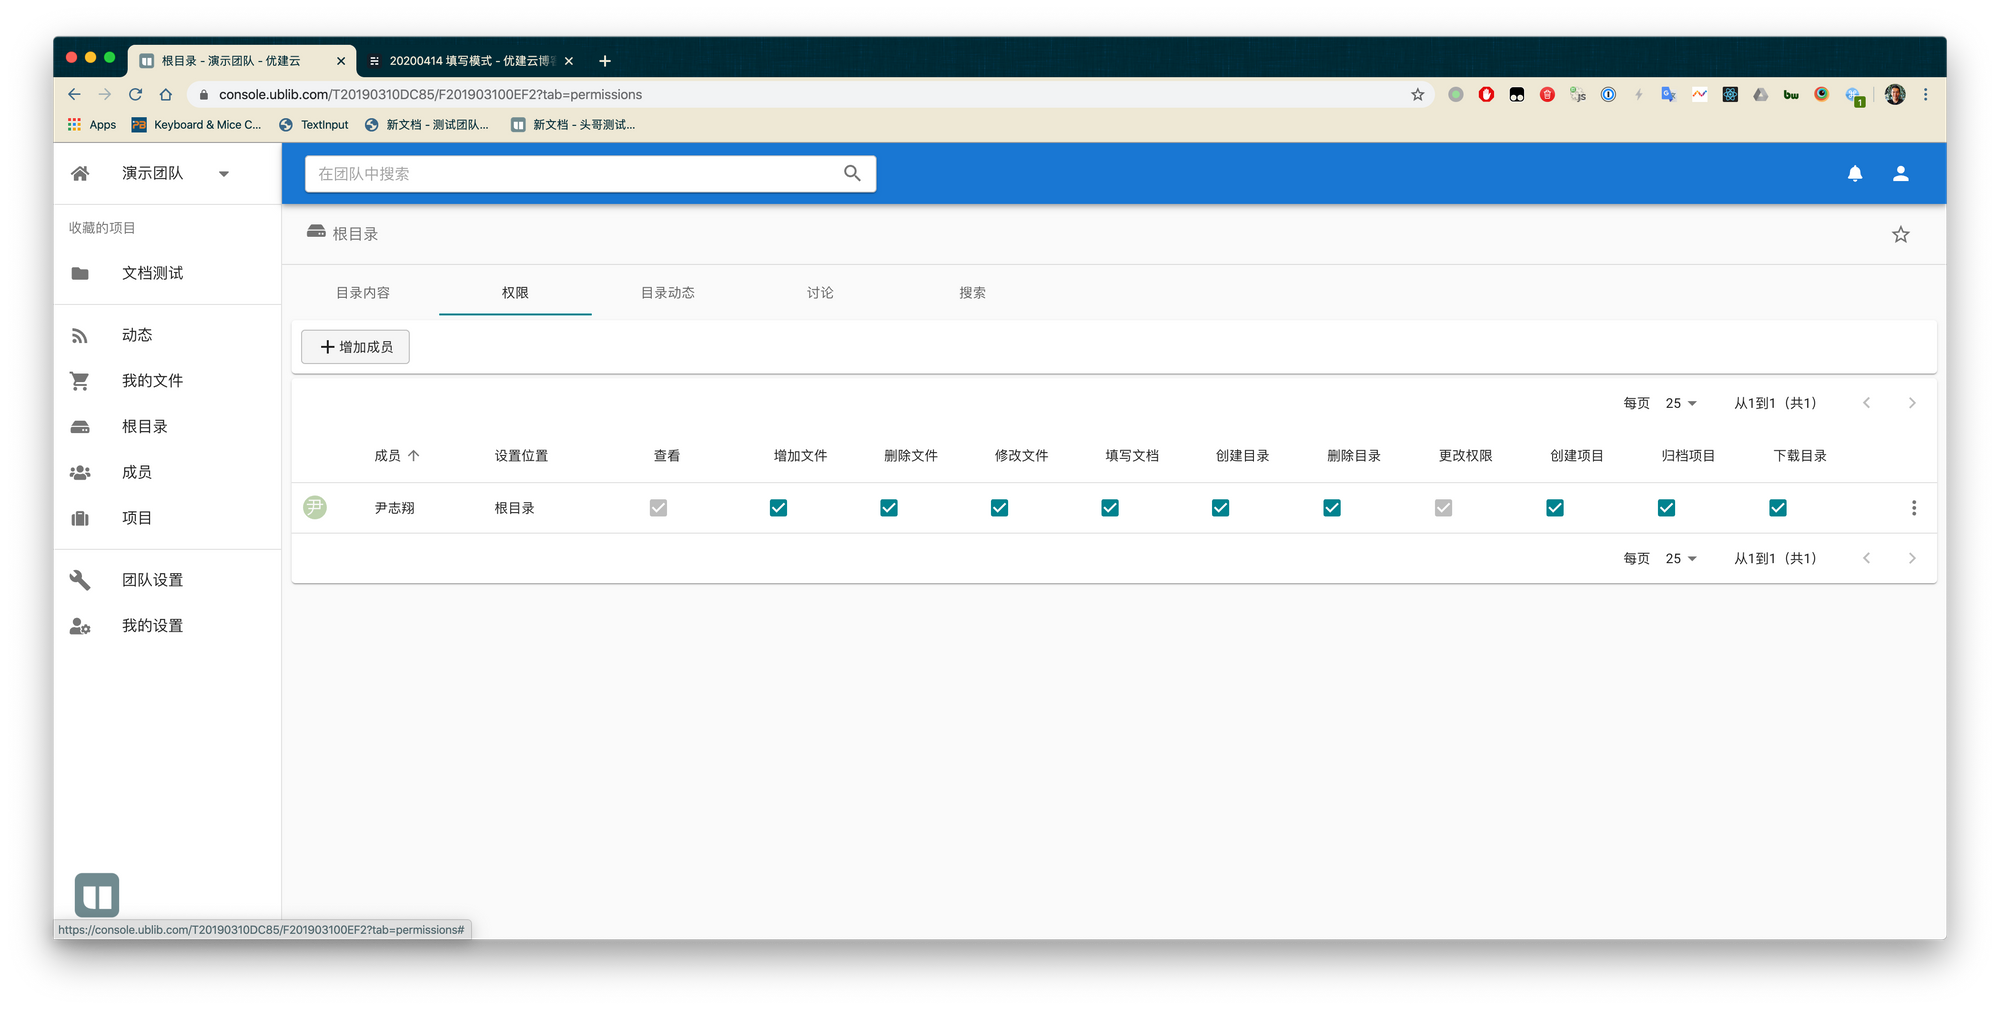Toggle the 删除目录 permission checkbox
Viewport: 2000px width, 1010px height.
(x=1331, y=508)
